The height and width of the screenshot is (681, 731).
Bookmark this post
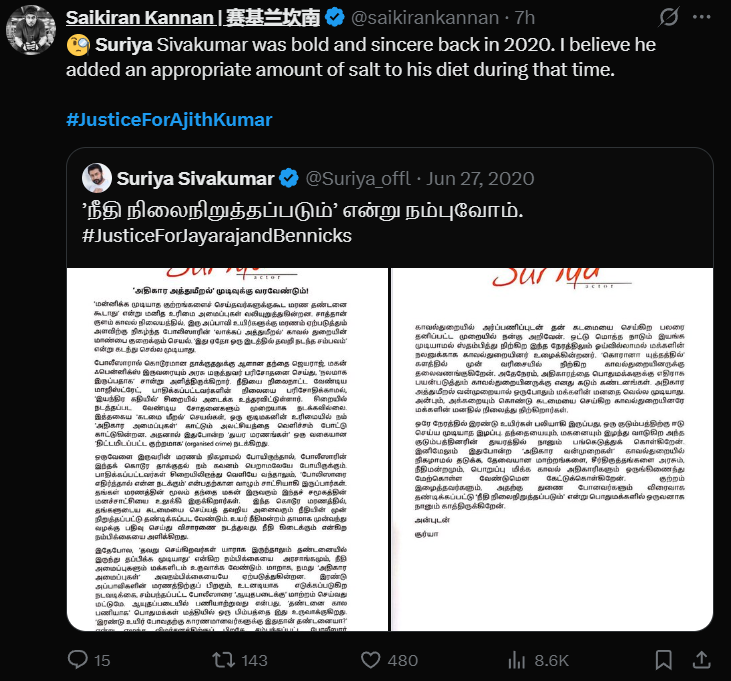click(663, 660)
